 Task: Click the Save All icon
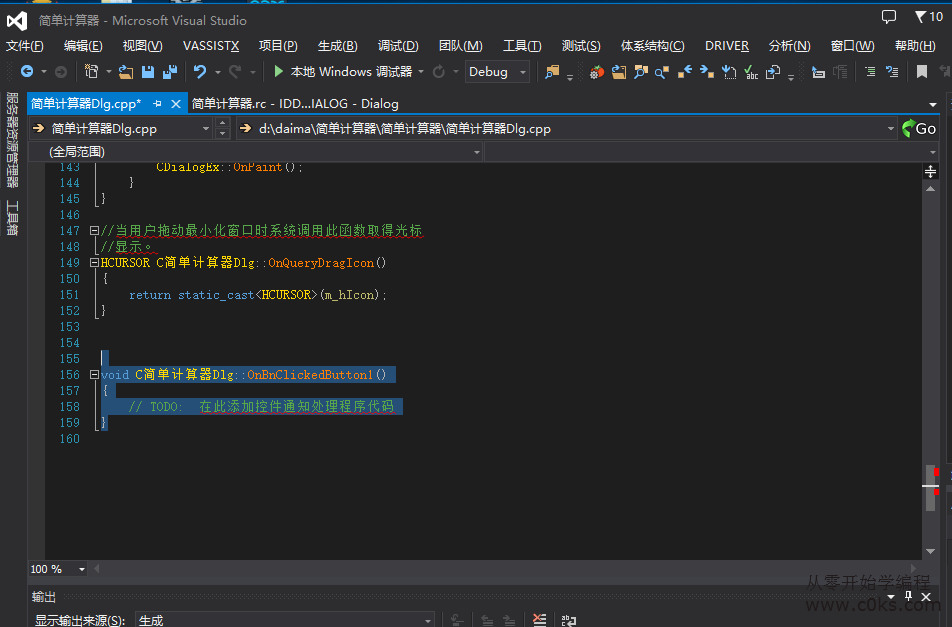[x=169, y=72]
